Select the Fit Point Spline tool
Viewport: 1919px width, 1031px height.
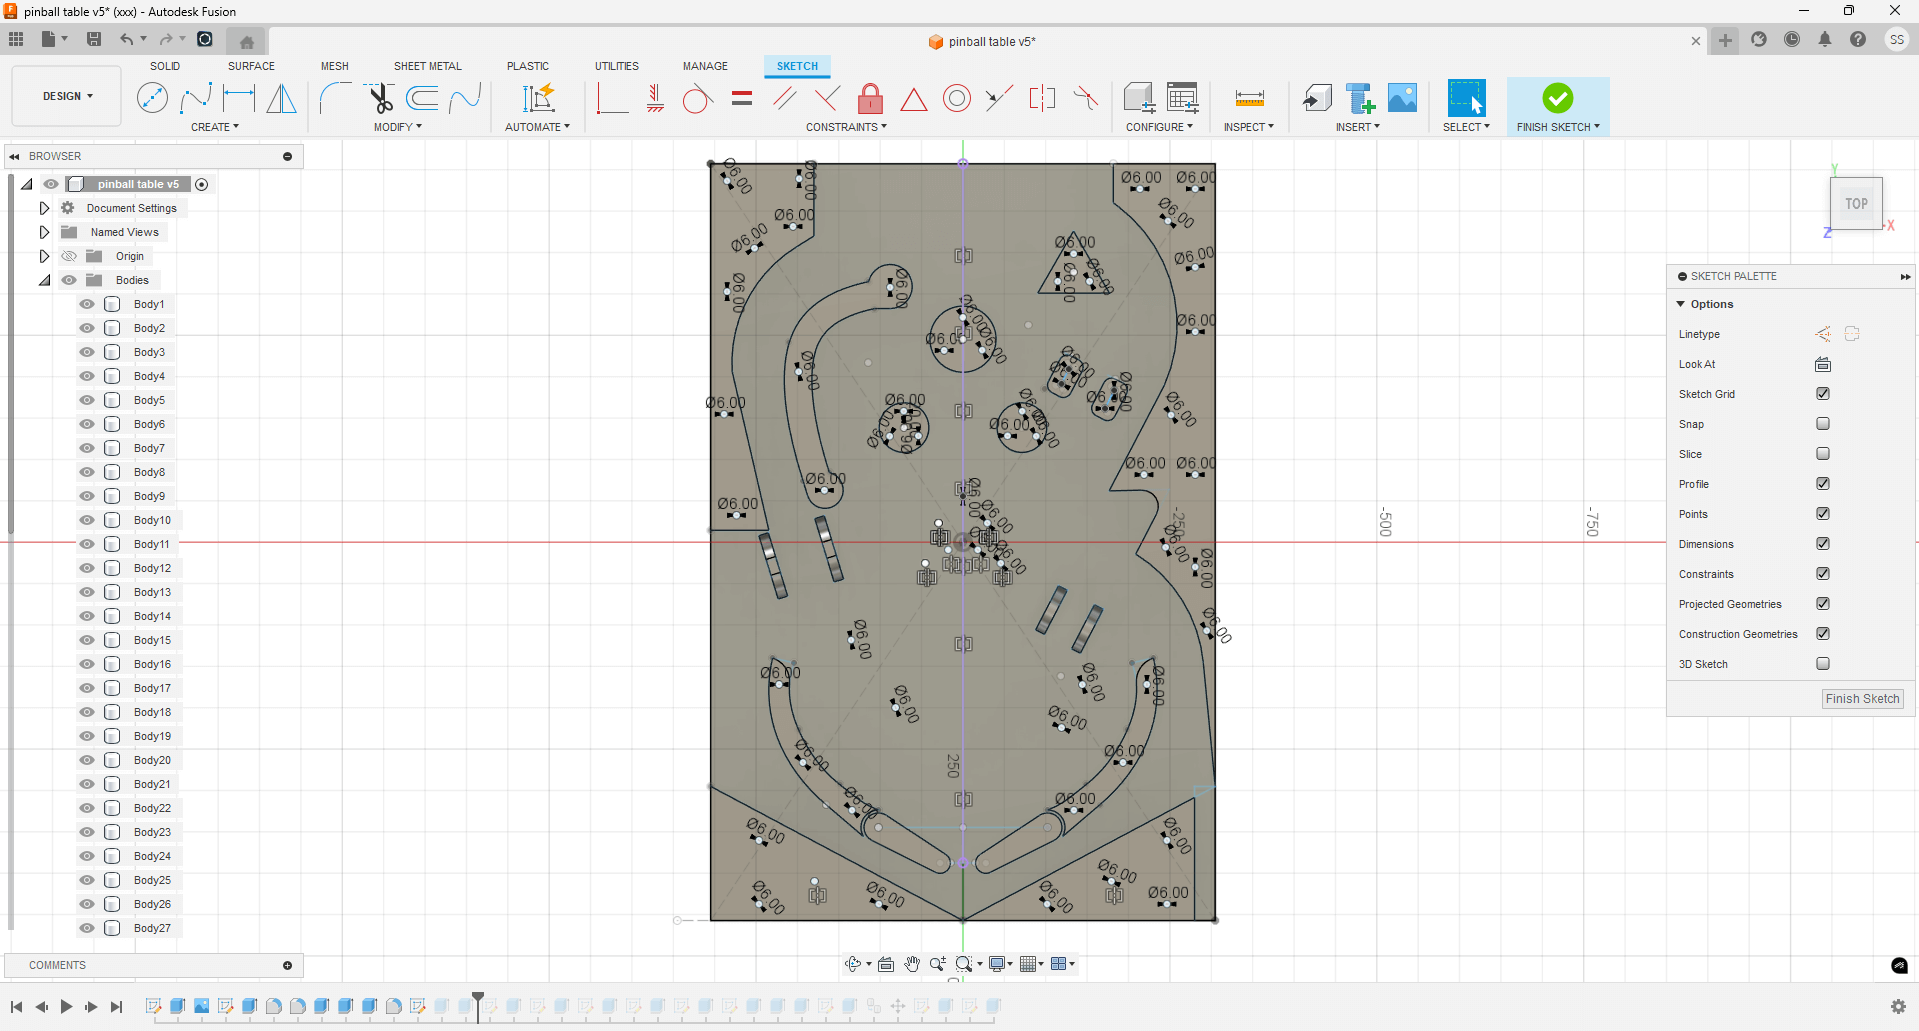(x=196, y=98)
